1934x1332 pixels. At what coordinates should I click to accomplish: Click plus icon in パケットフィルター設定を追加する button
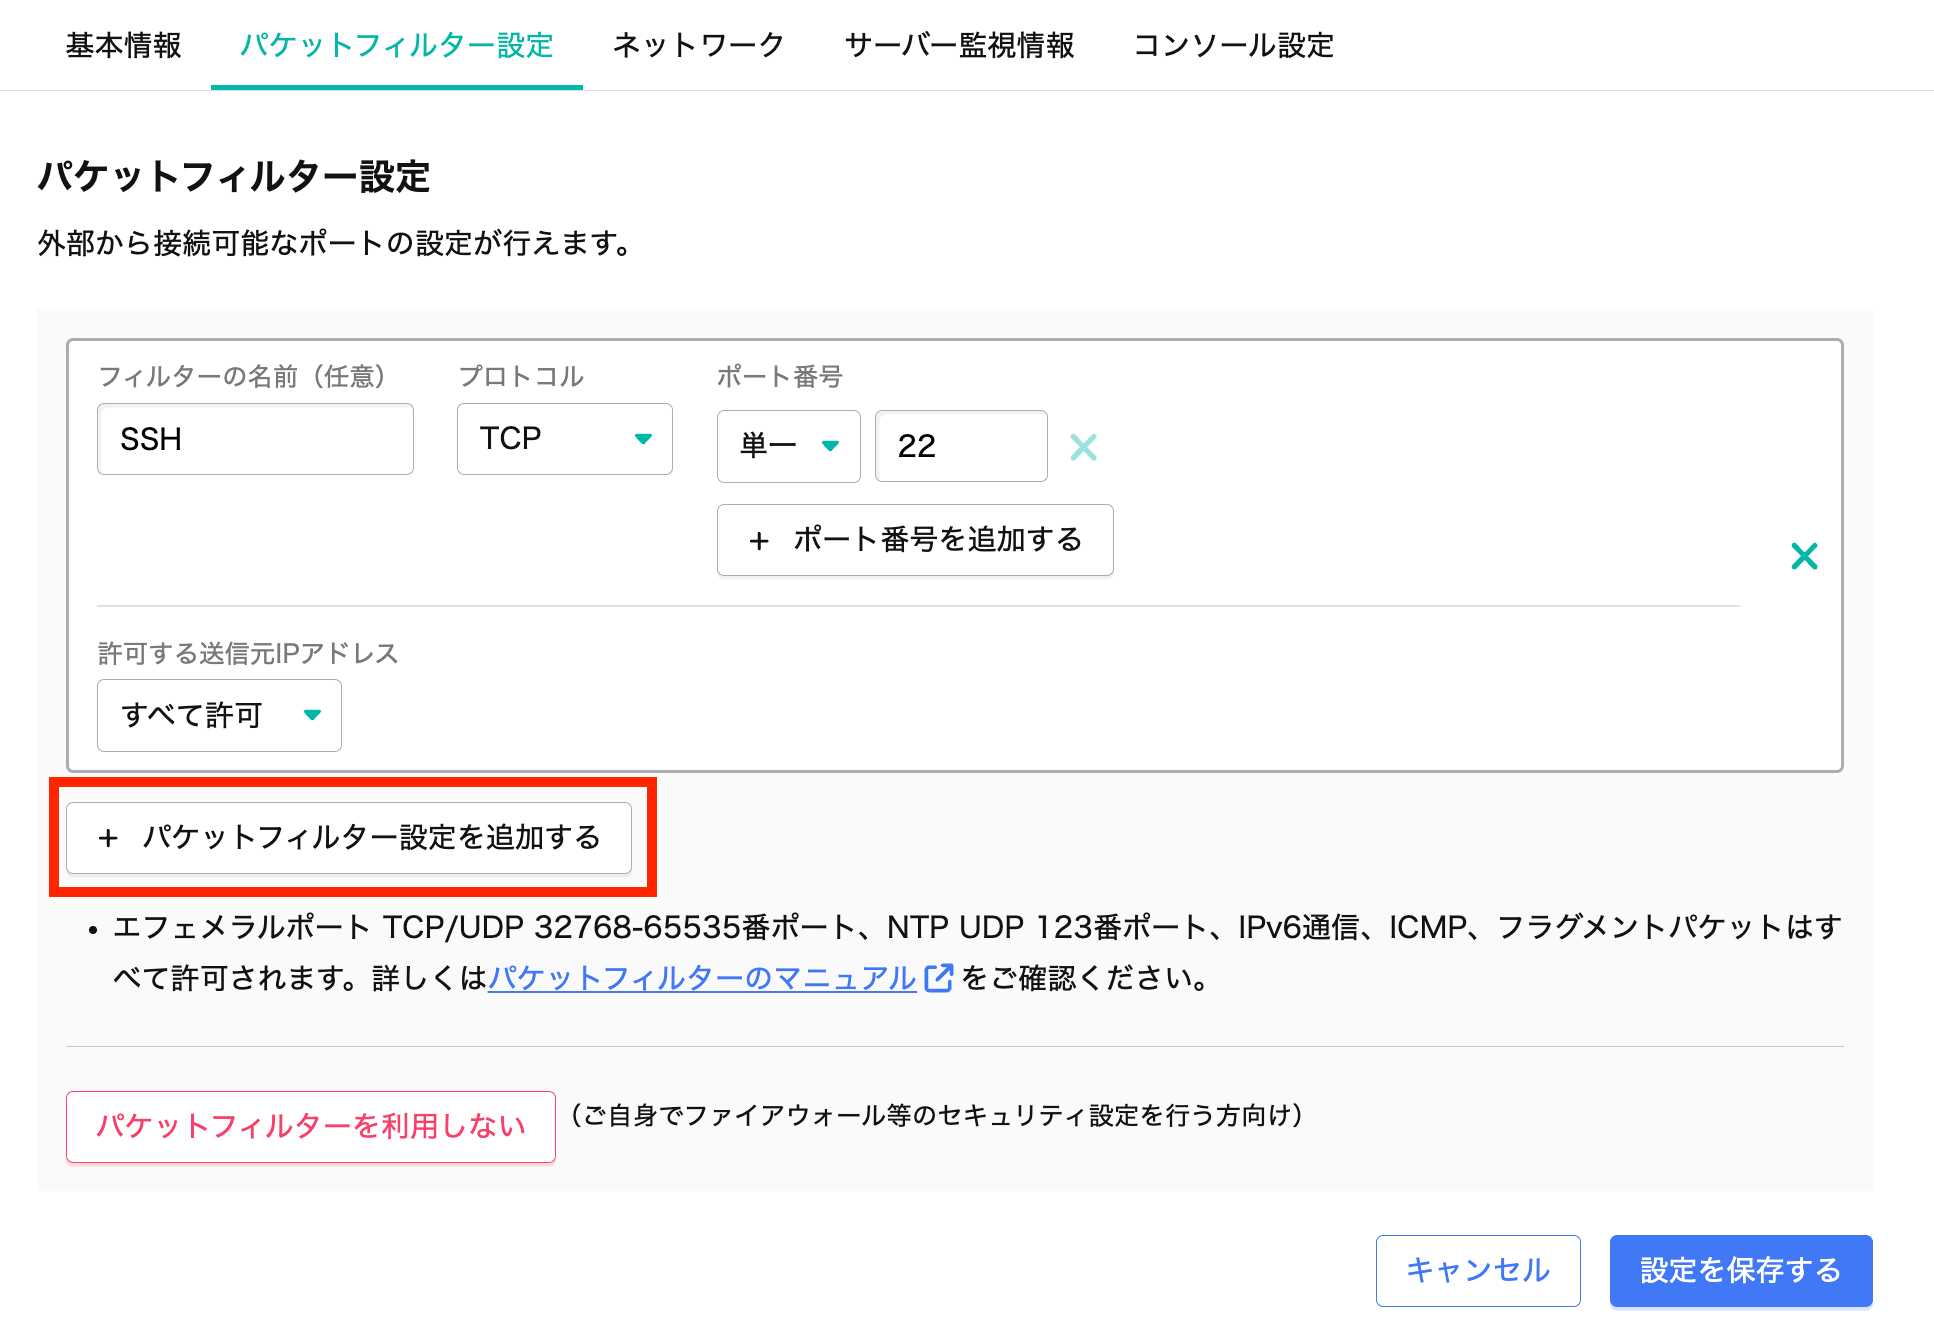(x=108, y=838)
